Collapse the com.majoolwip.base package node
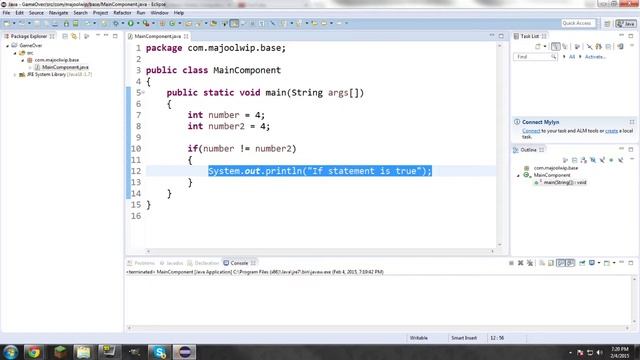 click(x=23, y=60)
